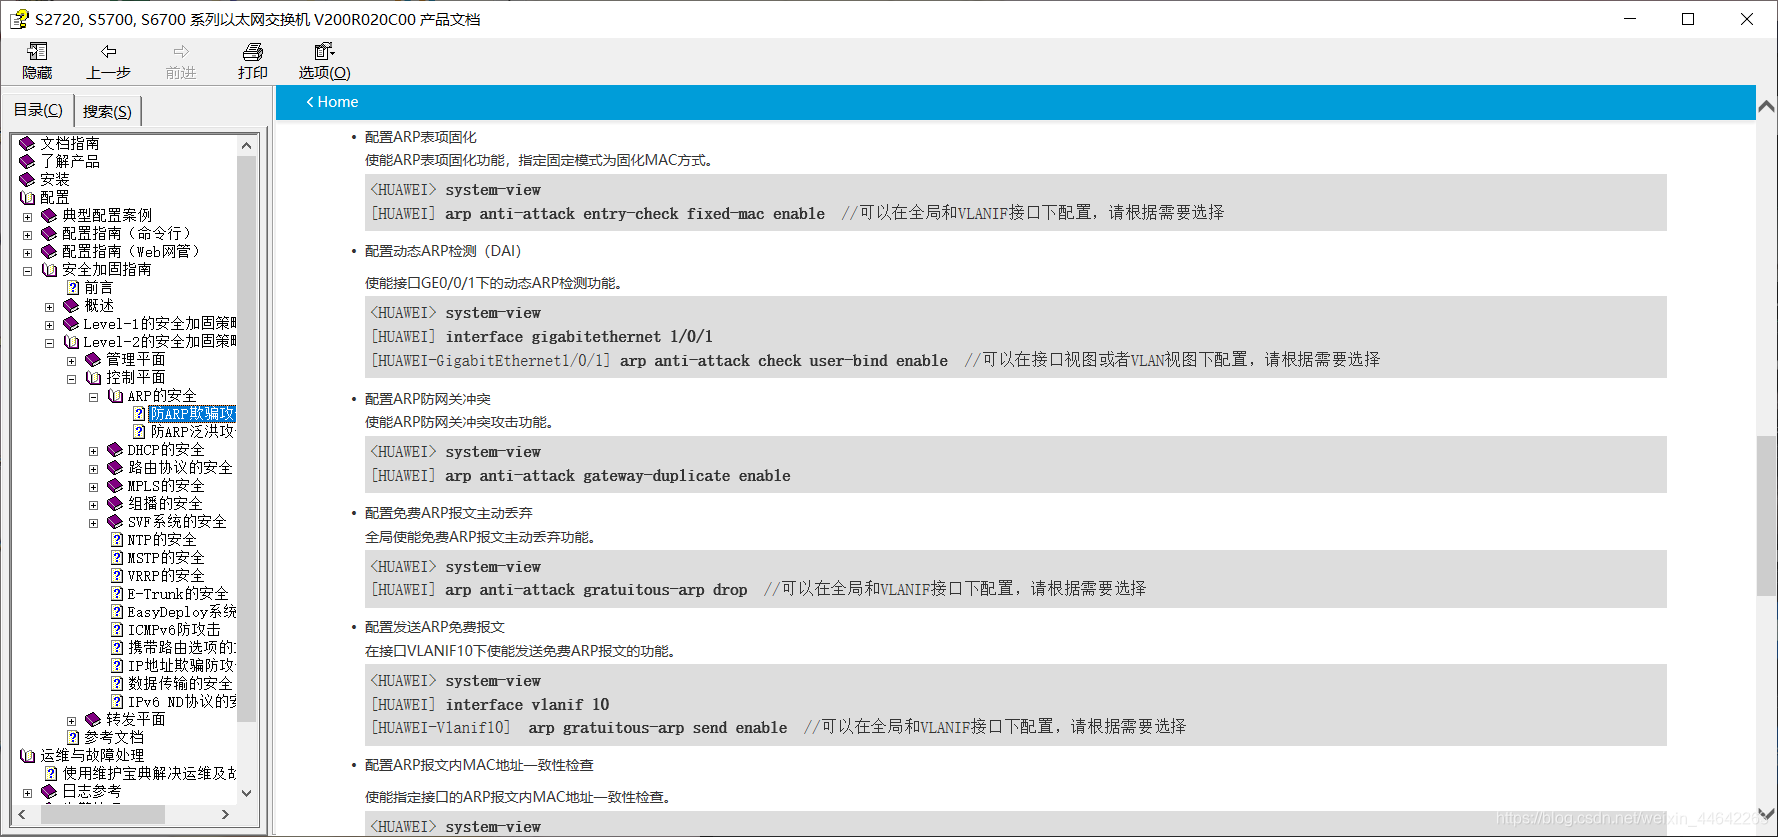The width and height of the screenshot is (1778, 837).
Task: Click the book icon beside 典型配置案例
Action: [49, 216]
